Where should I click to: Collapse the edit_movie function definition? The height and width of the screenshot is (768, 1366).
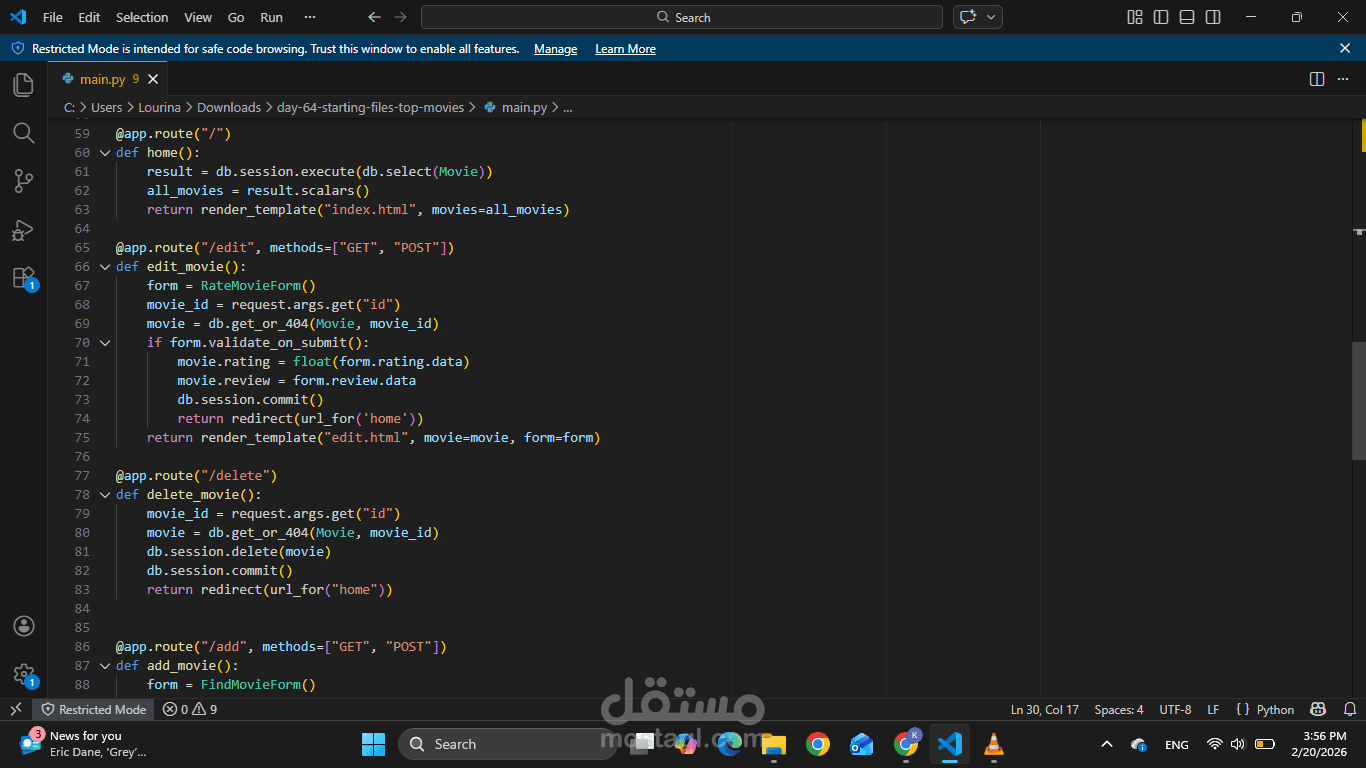coord(105,266)
